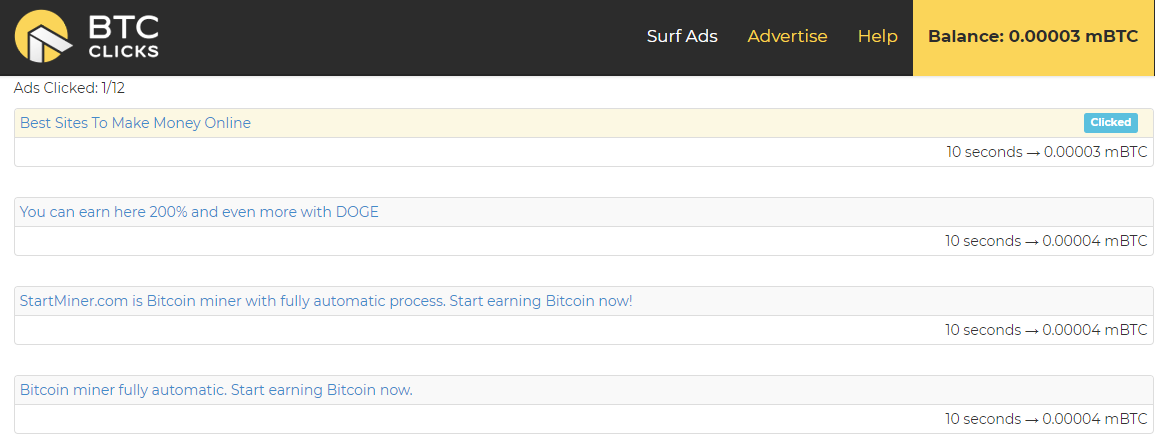Select the 'Ads Clicked: 1/12' counter text
Screen dimensions: 1155x448
click(x=69, y=88)
